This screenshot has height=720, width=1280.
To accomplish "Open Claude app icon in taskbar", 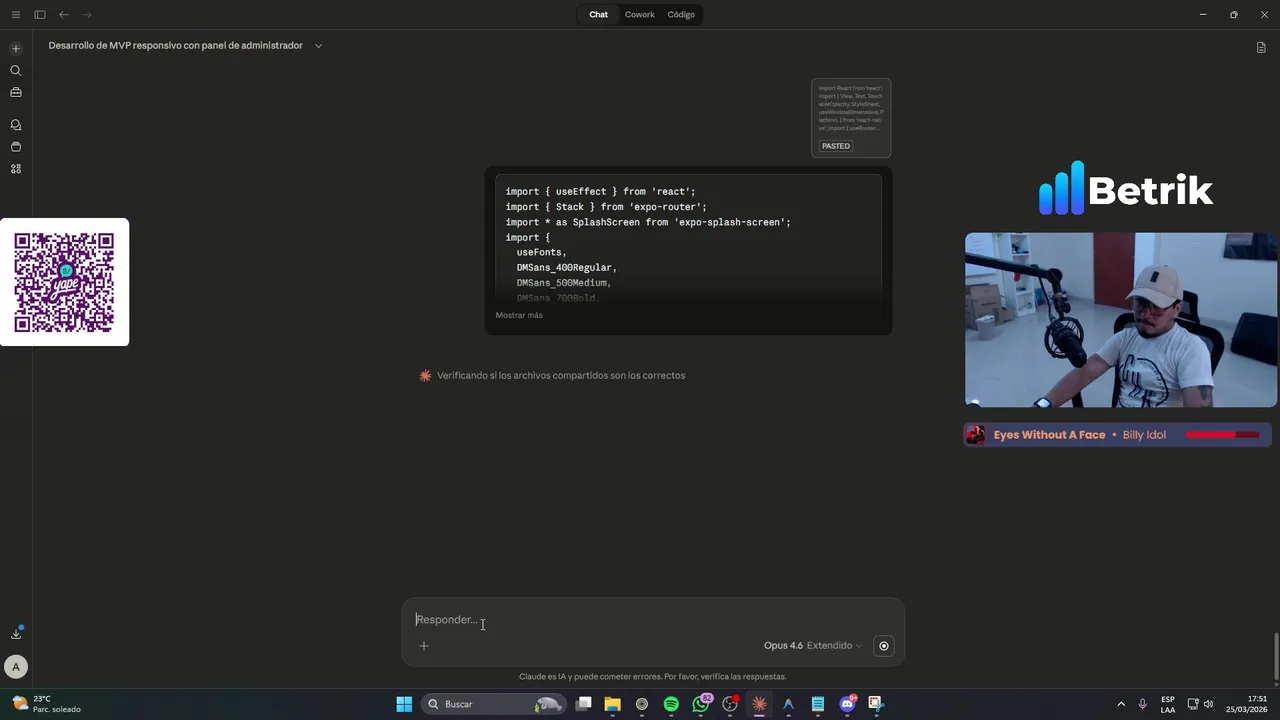I will point(759,704).
